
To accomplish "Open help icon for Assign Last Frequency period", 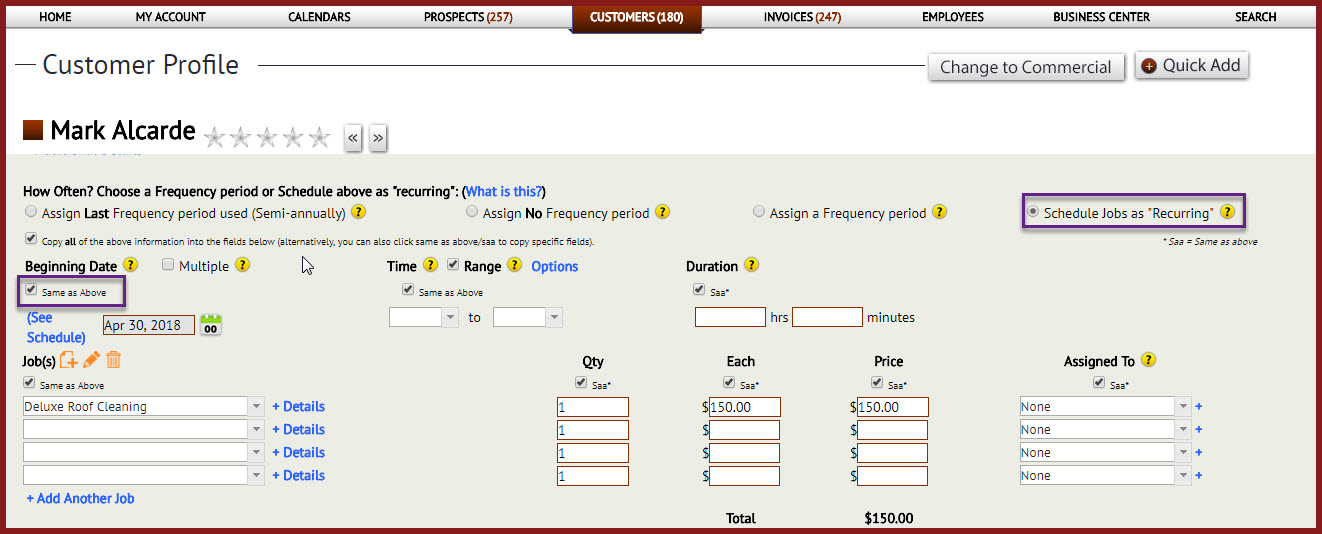I will (x=359, y=213).
